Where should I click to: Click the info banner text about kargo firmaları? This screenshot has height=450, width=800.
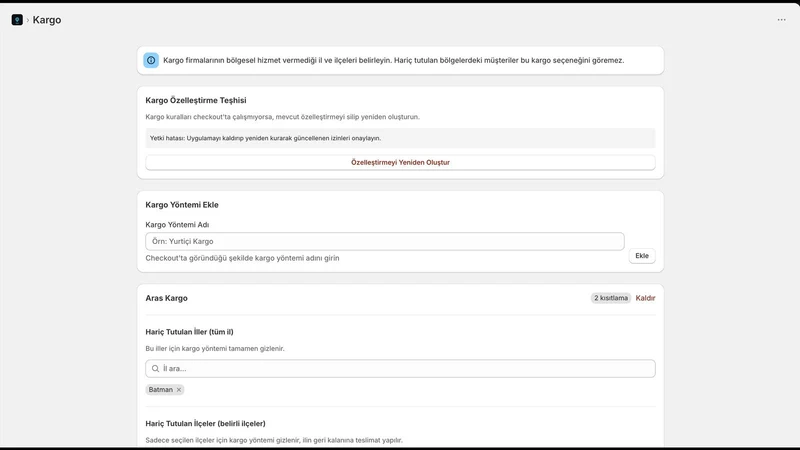point(393,60)
